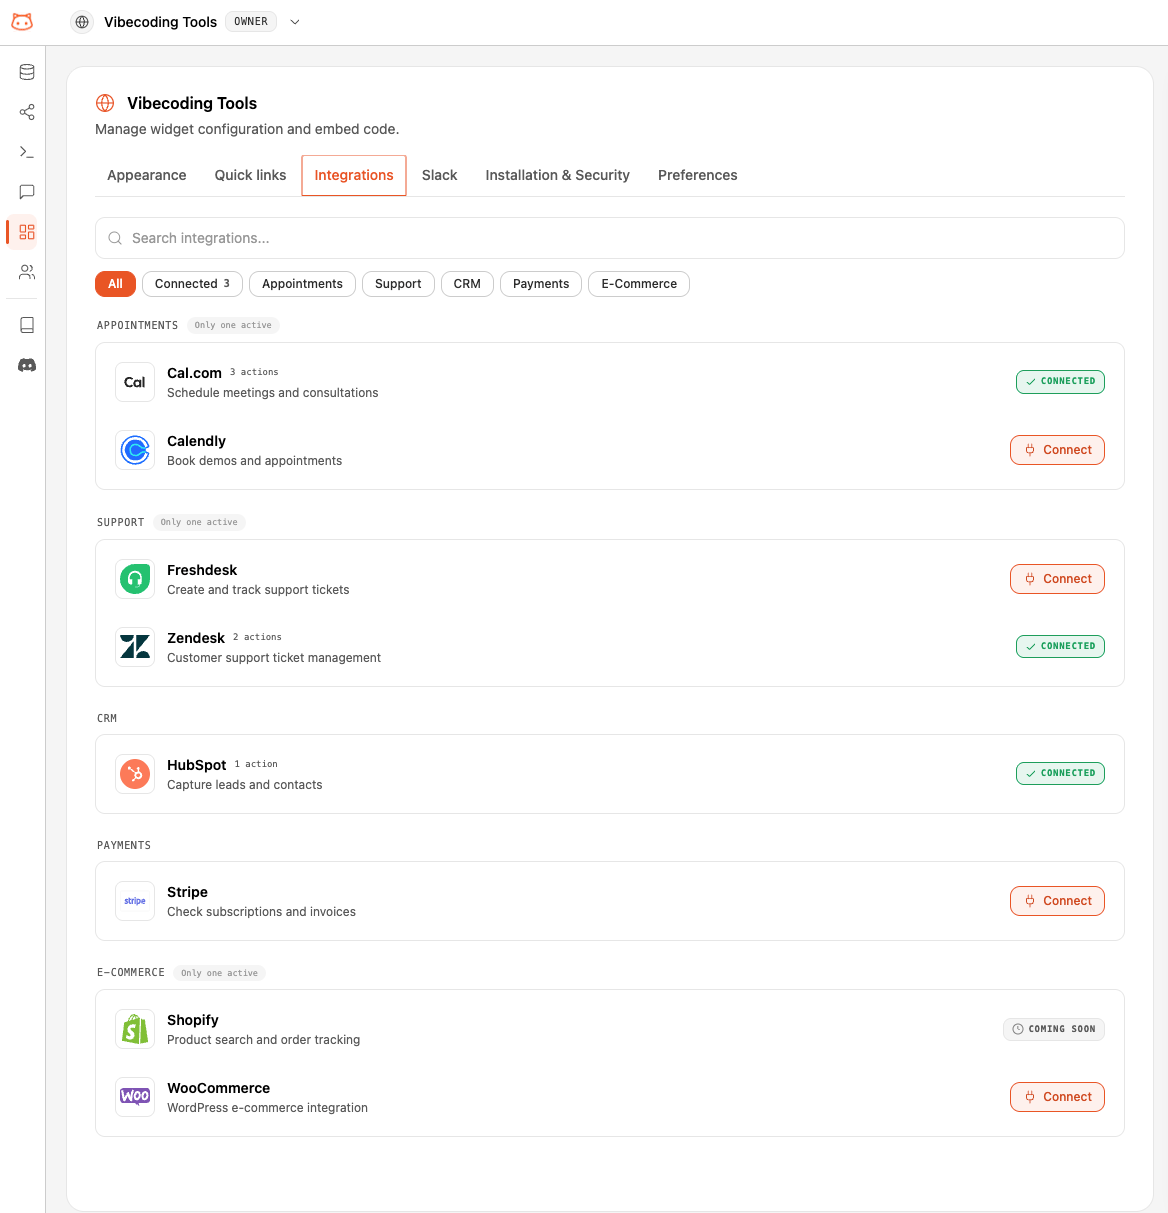Switch to the Quick links tab
This screenshot has height=1213, width=1168.
coord(250,175)
